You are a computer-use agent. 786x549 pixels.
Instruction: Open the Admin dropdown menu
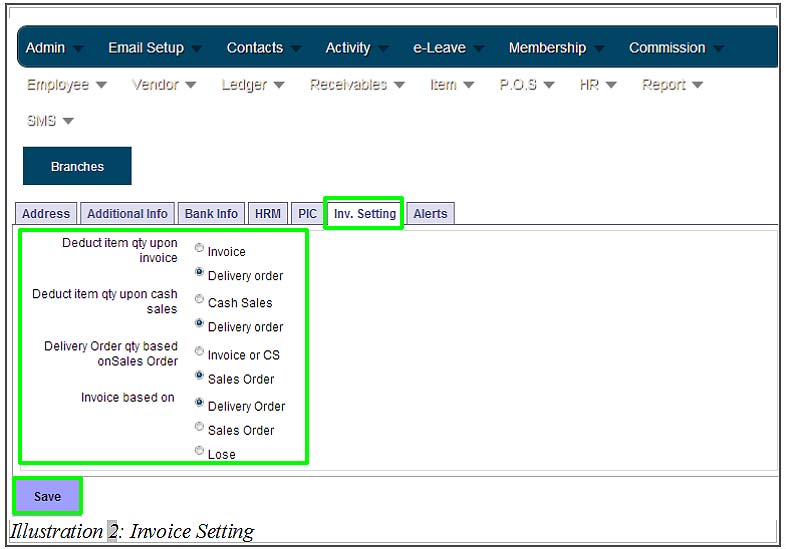pyautogui.click(x=54, y=48)
